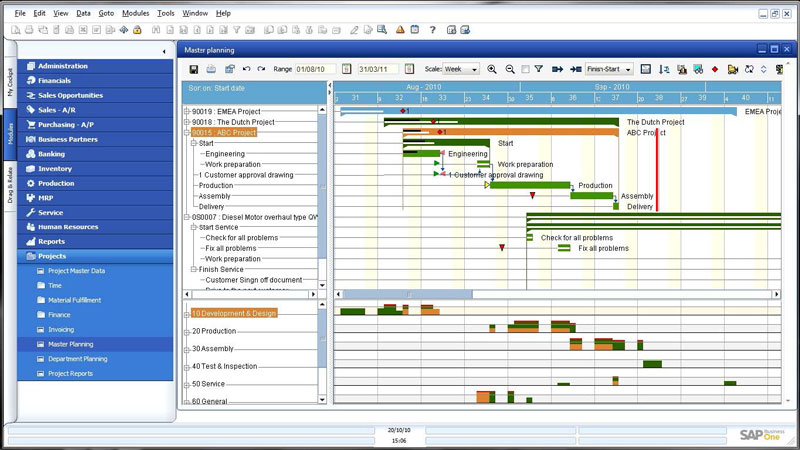The image size is (800, 450).
Task: Open calendar for range end date
Action: tap(409, 69)
